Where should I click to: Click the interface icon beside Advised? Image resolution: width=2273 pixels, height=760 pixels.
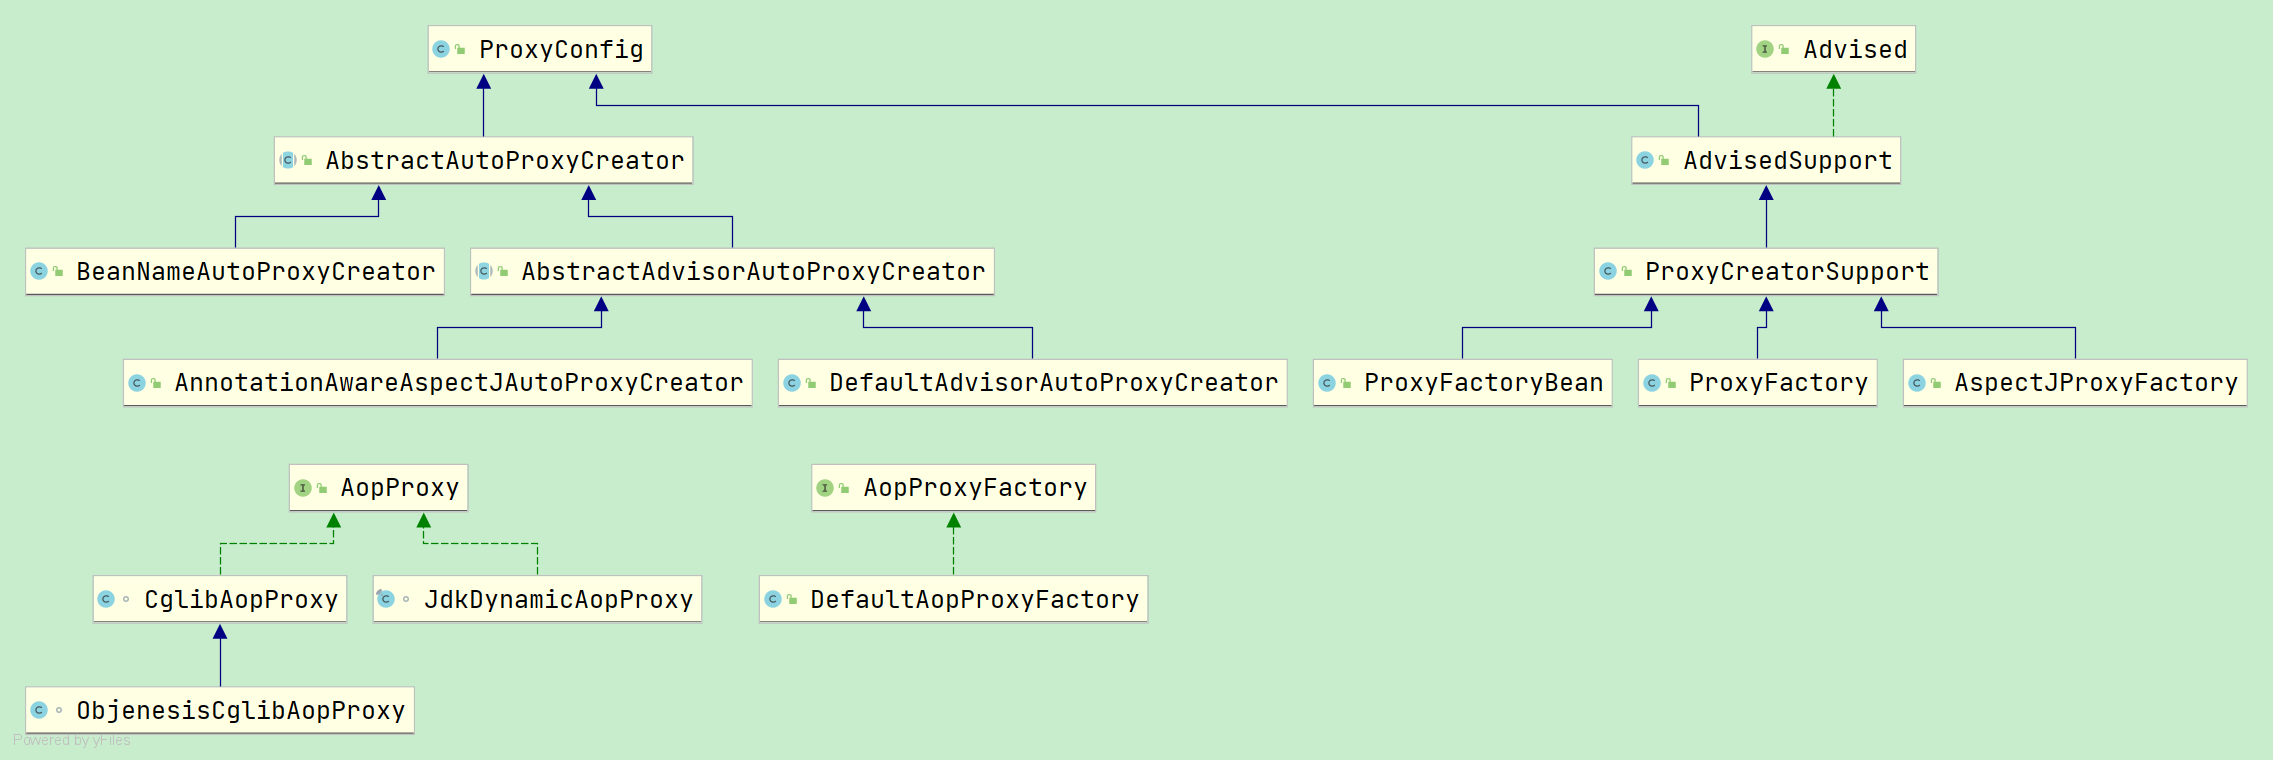(1765, 49)
